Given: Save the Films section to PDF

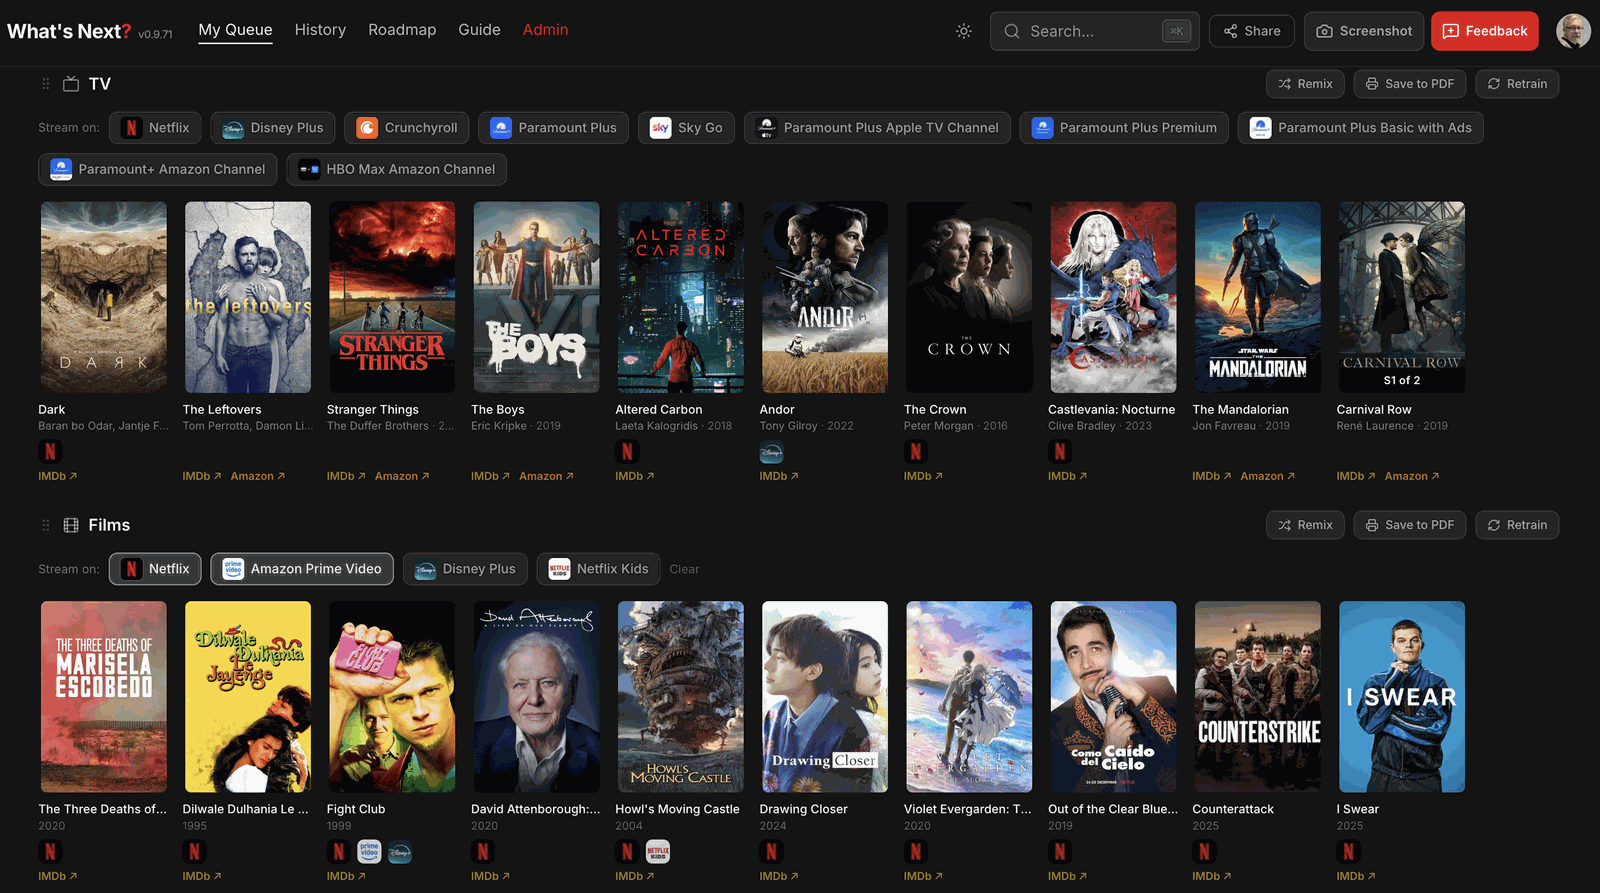Looking at the screenshot, I should [1410, 525].
